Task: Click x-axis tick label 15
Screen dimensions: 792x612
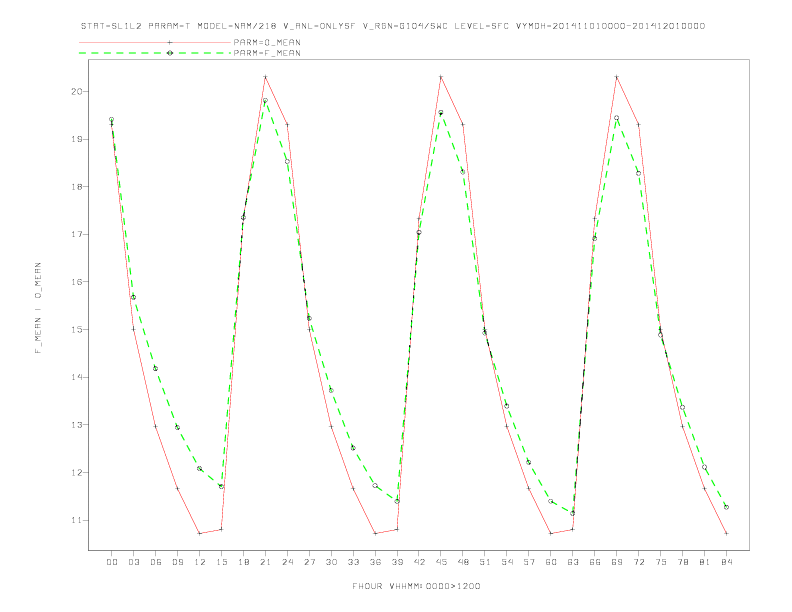Action: tap(221, 562)
